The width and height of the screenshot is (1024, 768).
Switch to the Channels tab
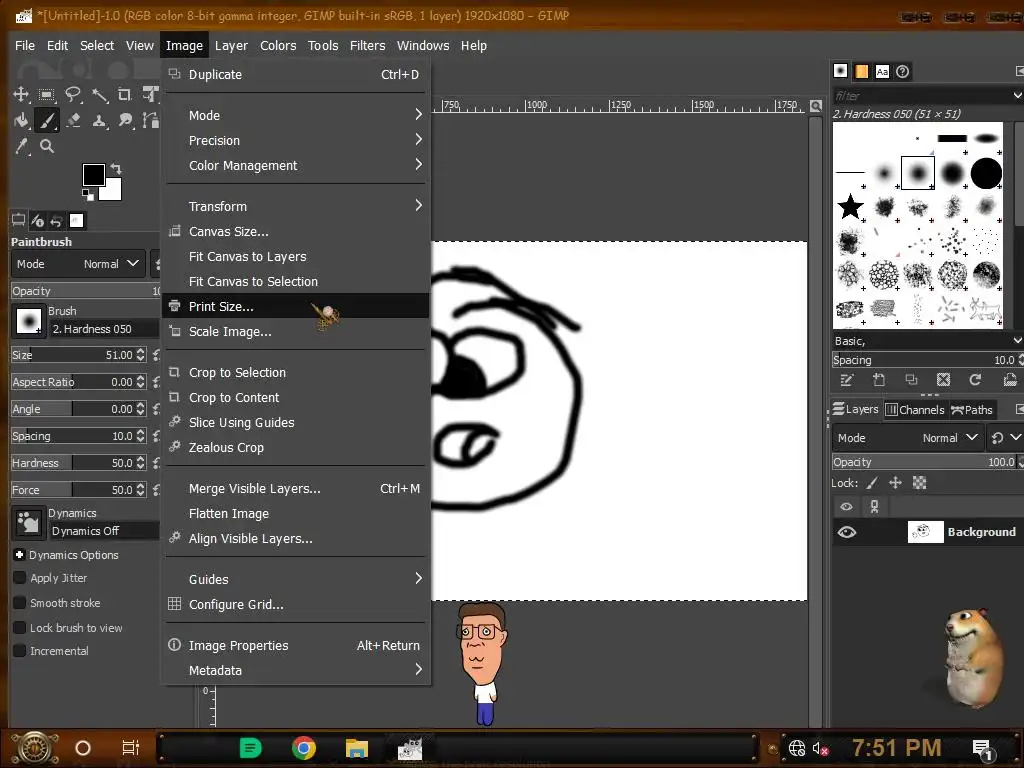[914, 409]
